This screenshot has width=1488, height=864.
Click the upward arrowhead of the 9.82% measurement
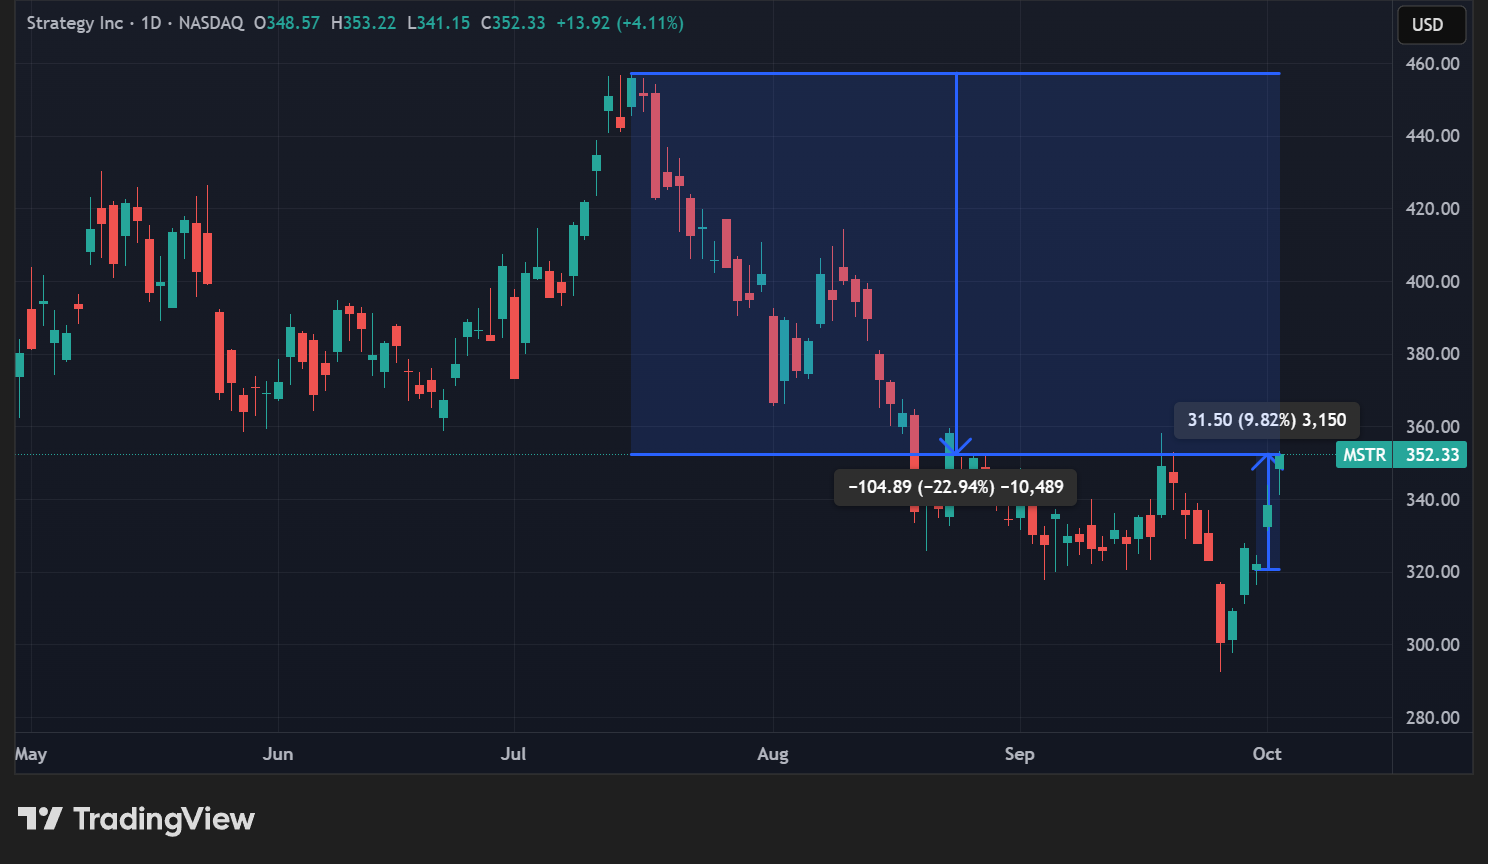[x=1268, y=461]
